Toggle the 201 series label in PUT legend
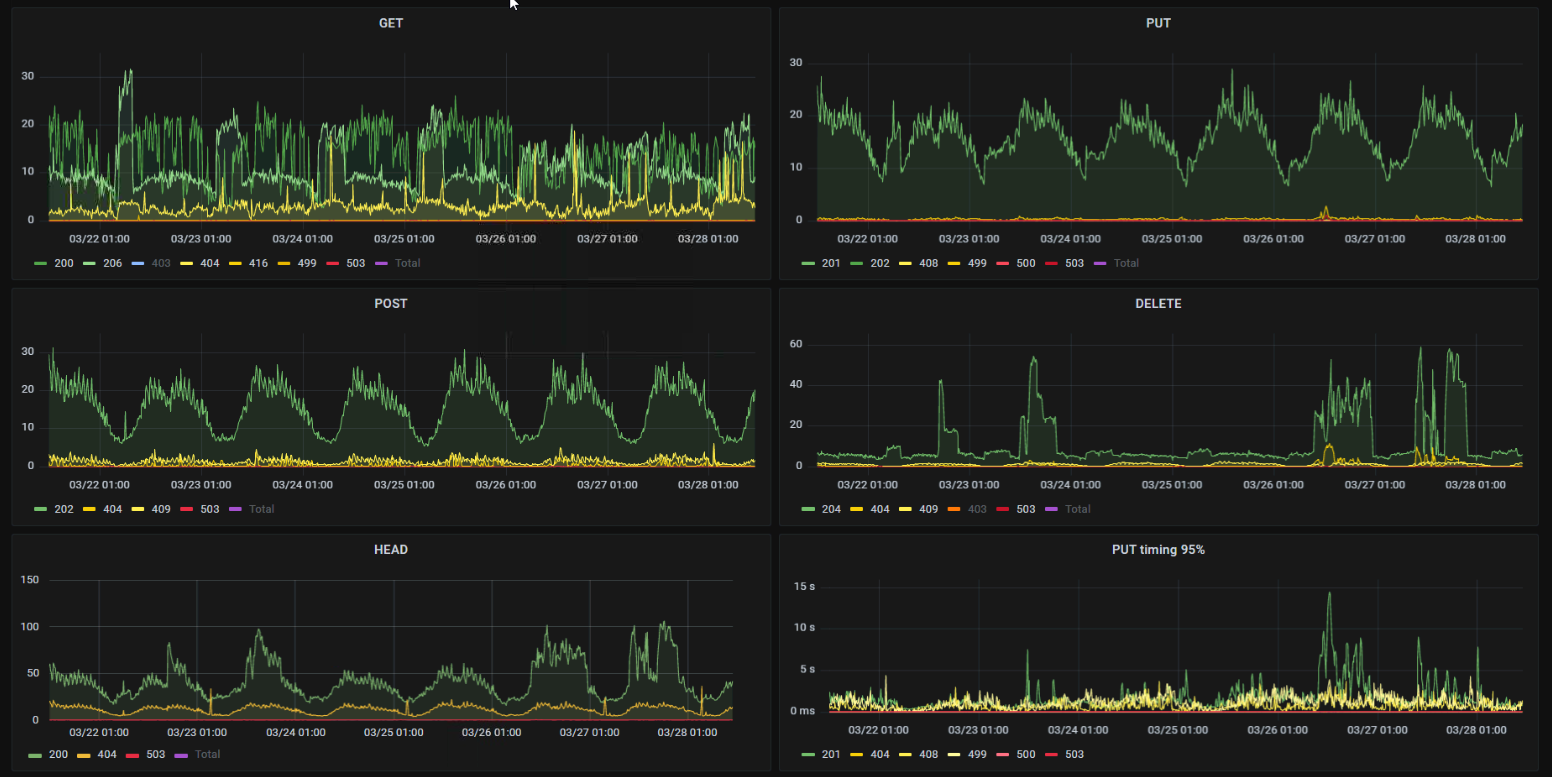 [x=829, y=263]
